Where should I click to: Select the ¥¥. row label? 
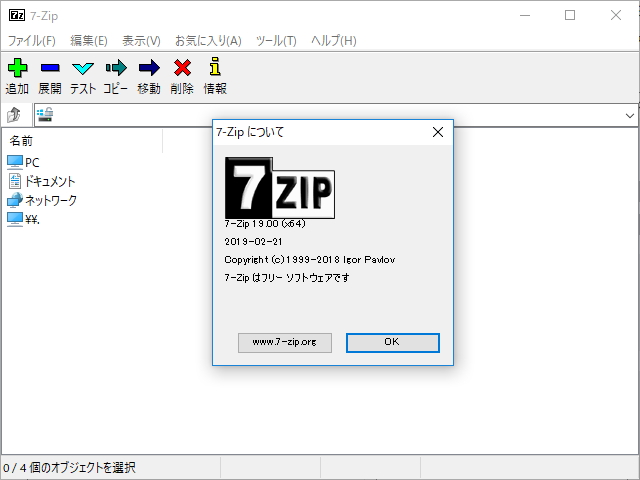point(32,220)
